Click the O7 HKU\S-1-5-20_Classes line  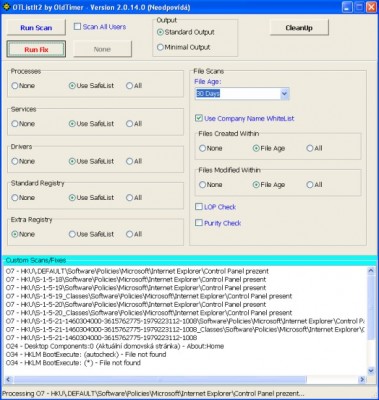(x=149, y=313)
